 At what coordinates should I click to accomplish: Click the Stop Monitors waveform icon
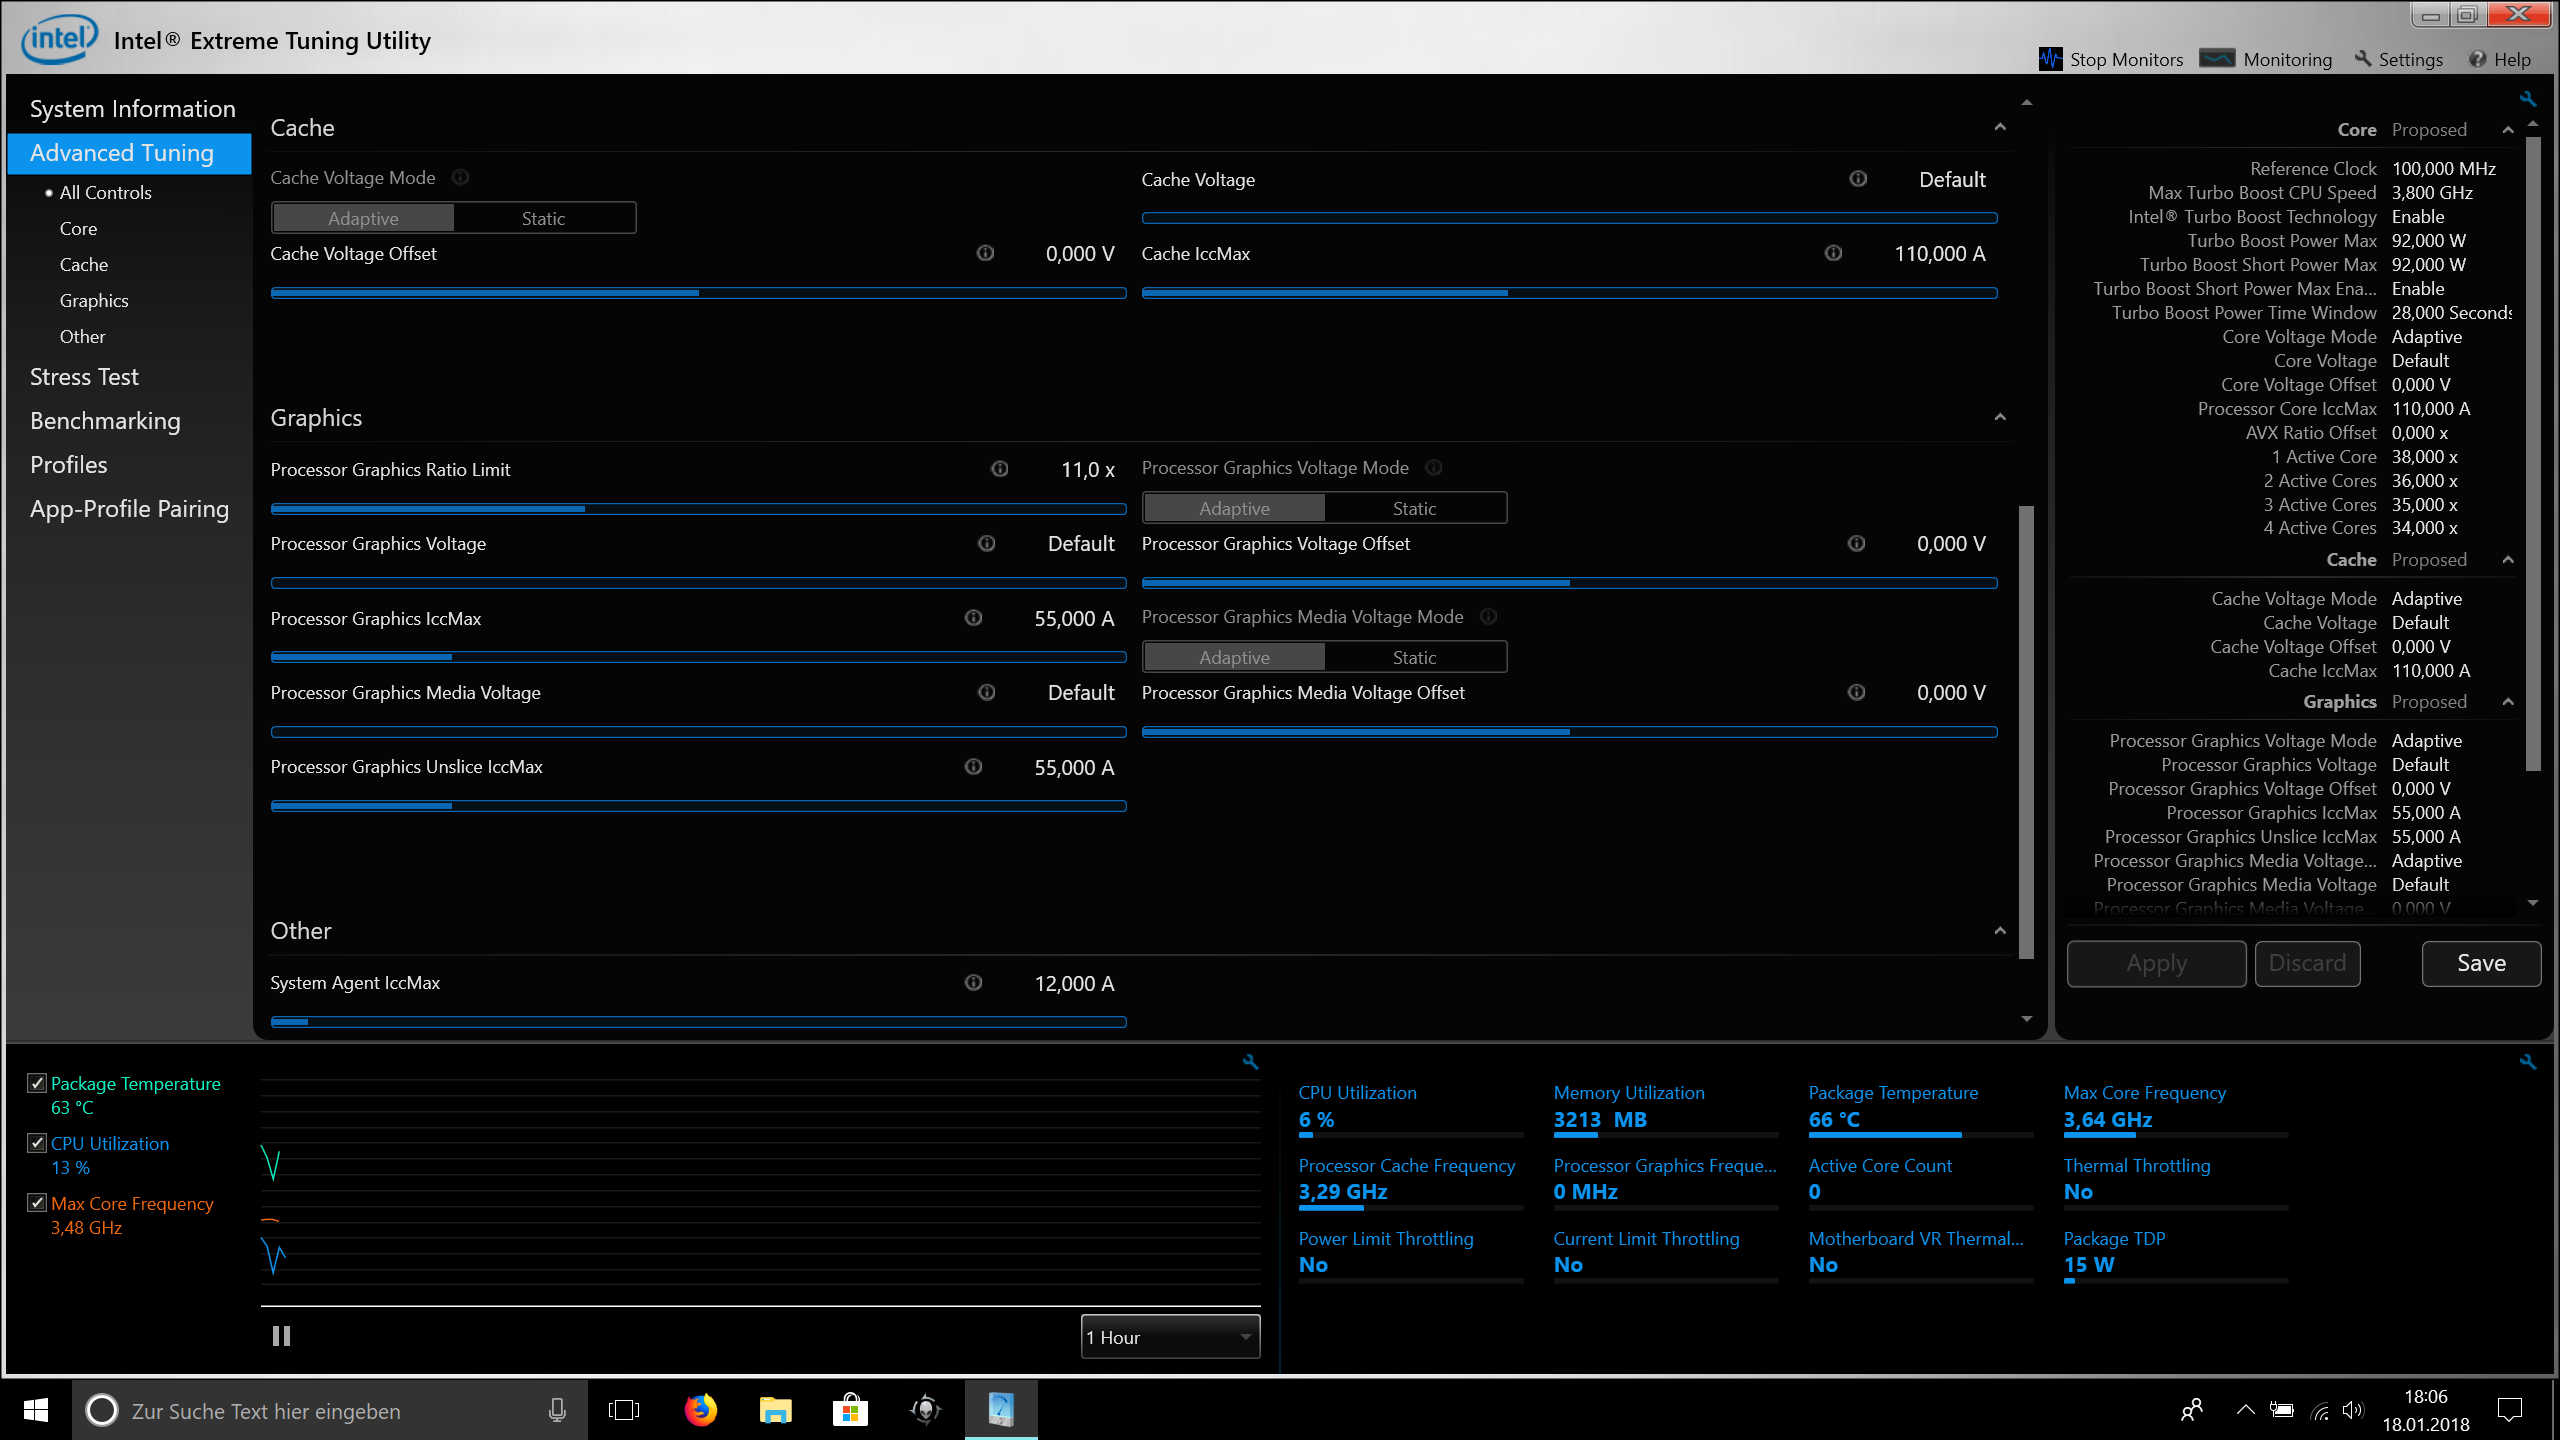point(2050,59)
